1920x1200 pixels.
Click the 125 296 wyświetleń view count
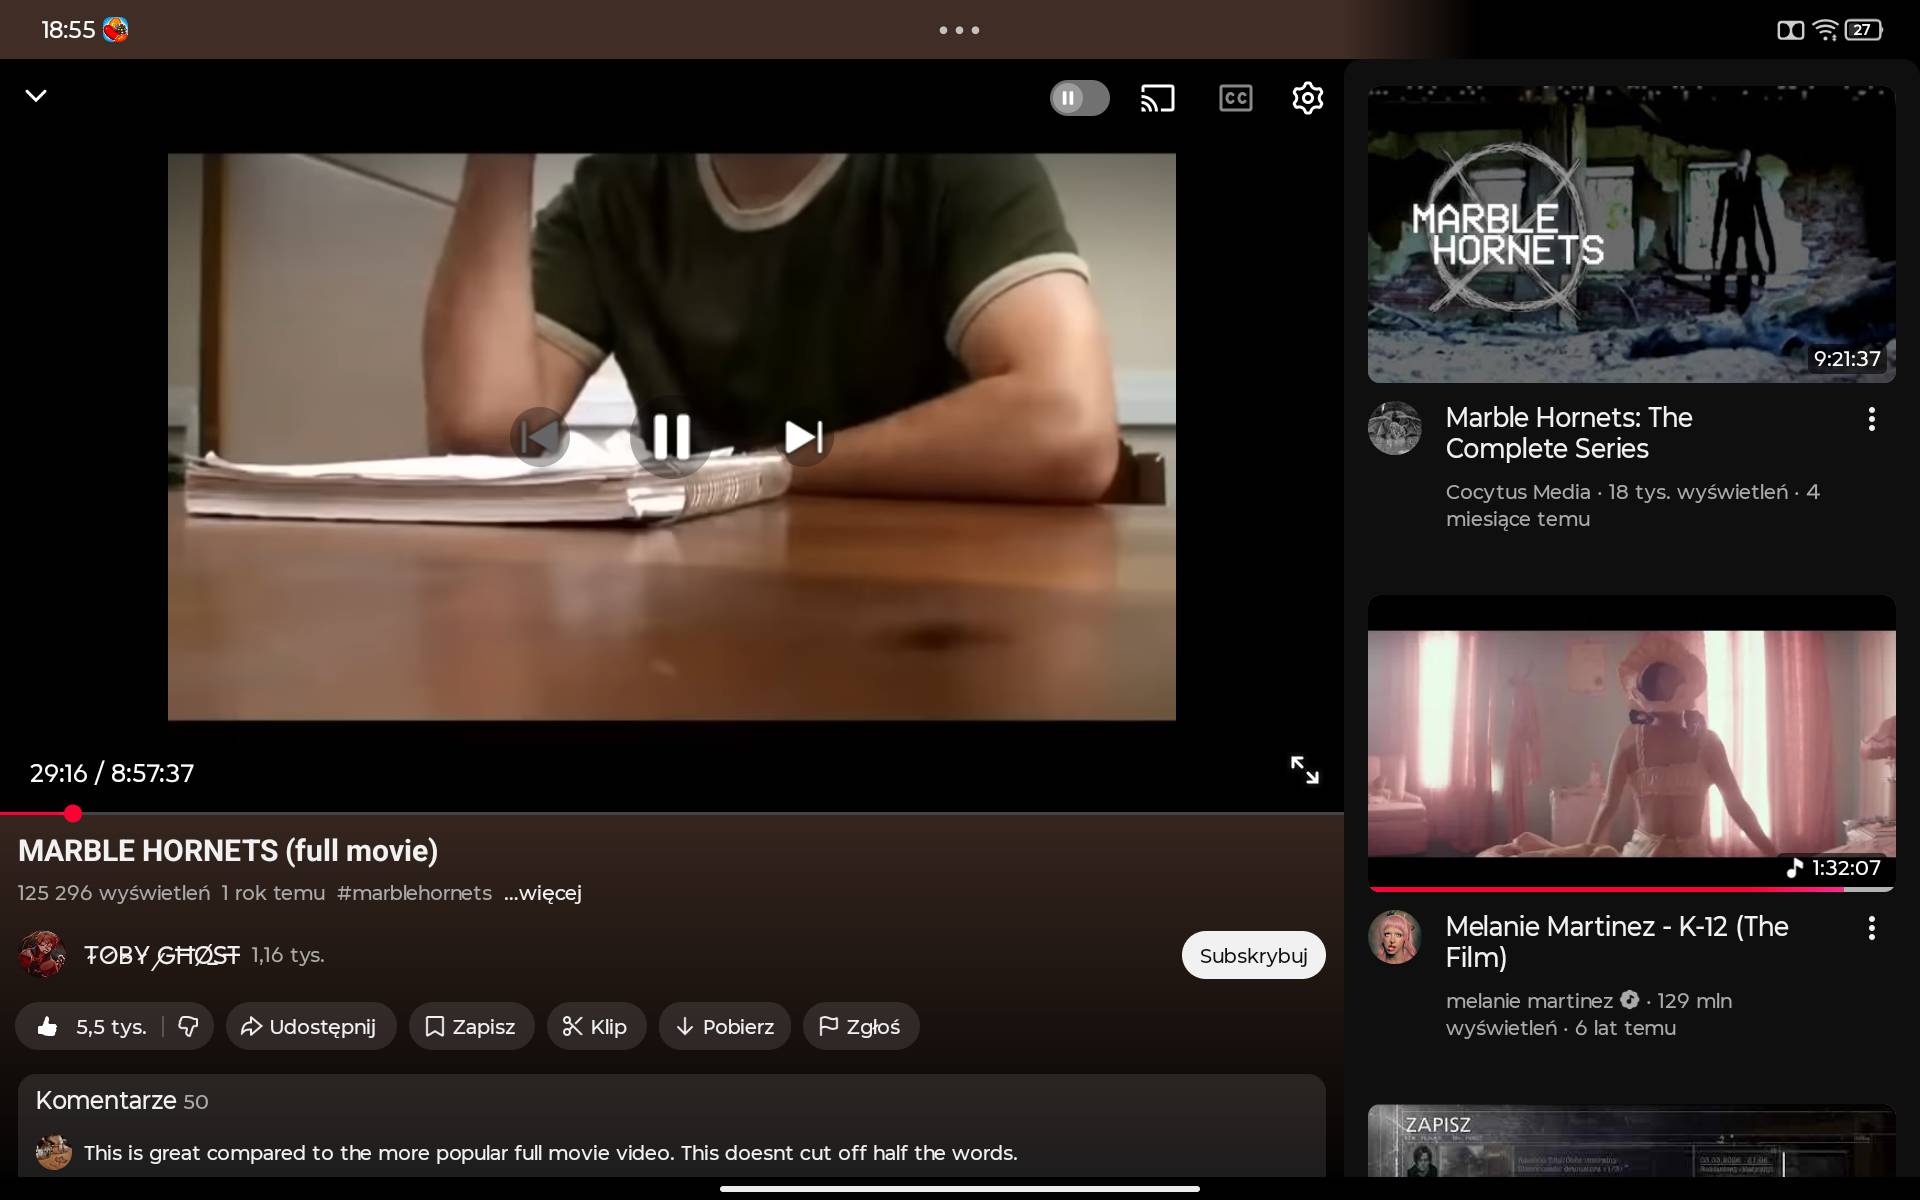click(114, 893)
